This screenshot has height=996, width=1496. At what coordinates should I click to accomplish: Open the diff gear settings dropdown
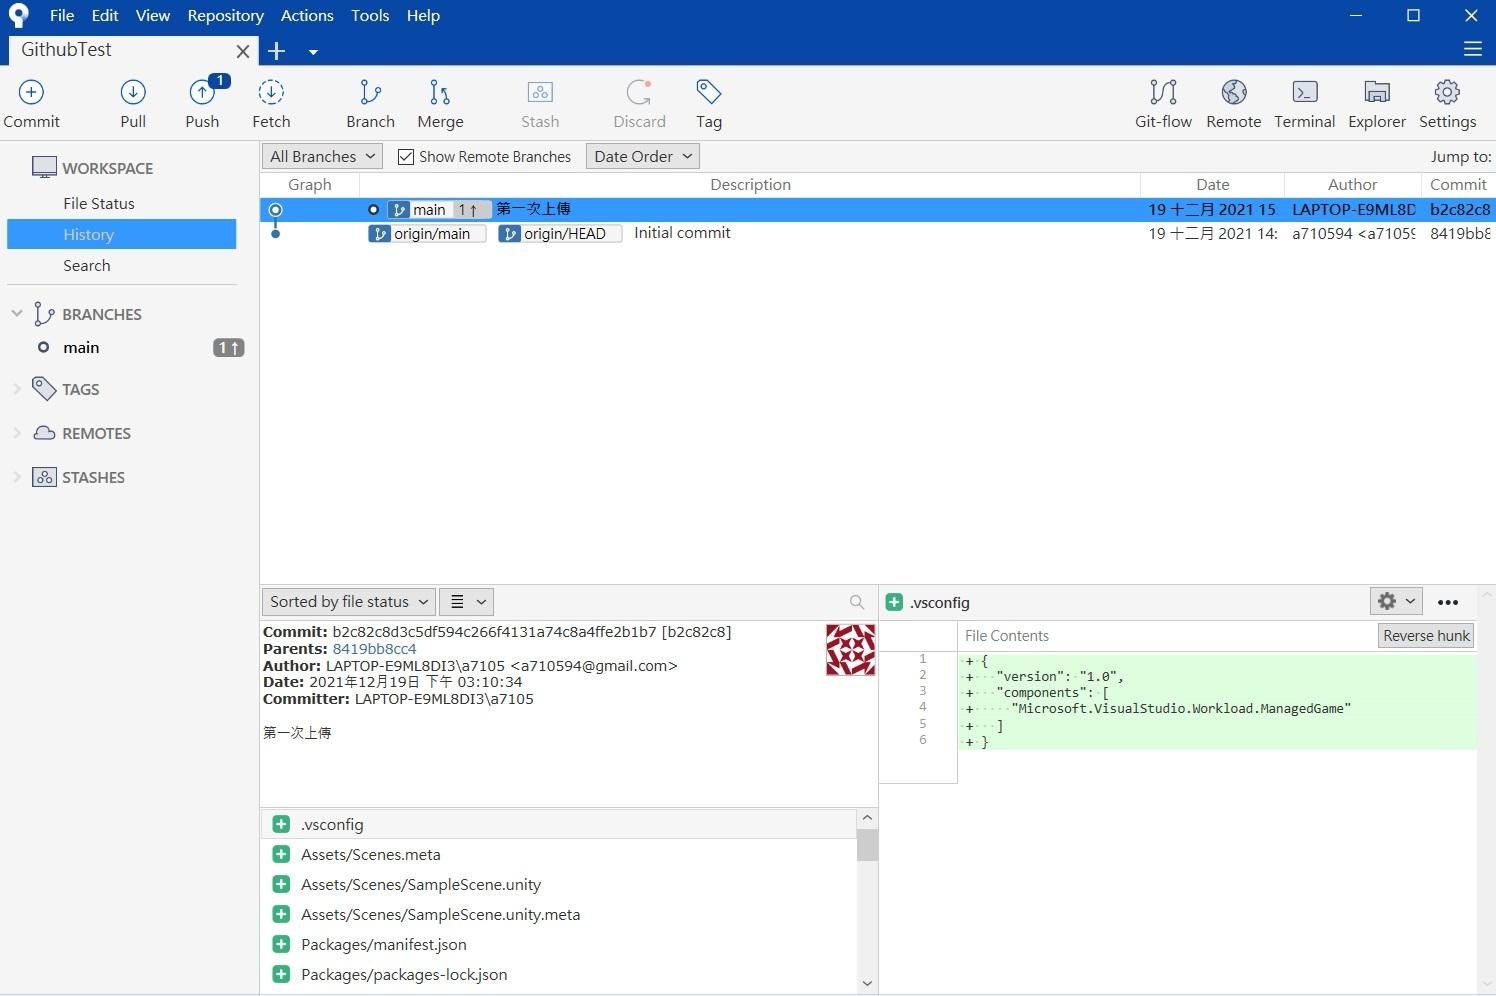coord(1396,601)
